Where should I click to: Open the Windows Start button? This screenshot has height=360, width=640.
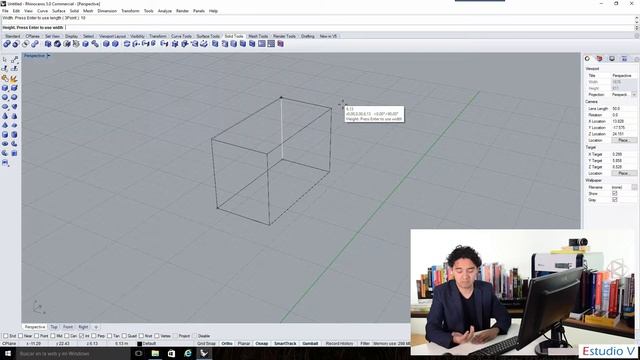tap(8, 353)
